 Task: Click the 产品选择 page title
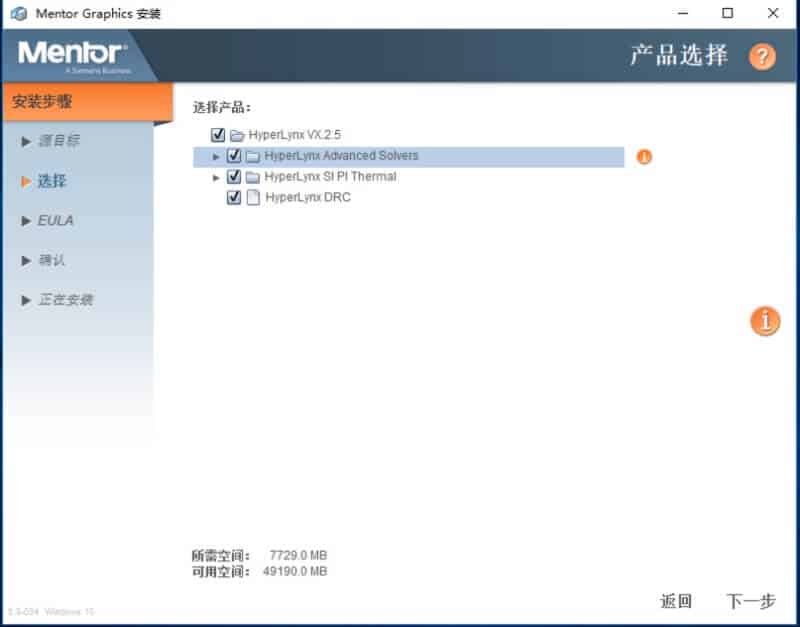pyautogui.click(x=679, y=55)
